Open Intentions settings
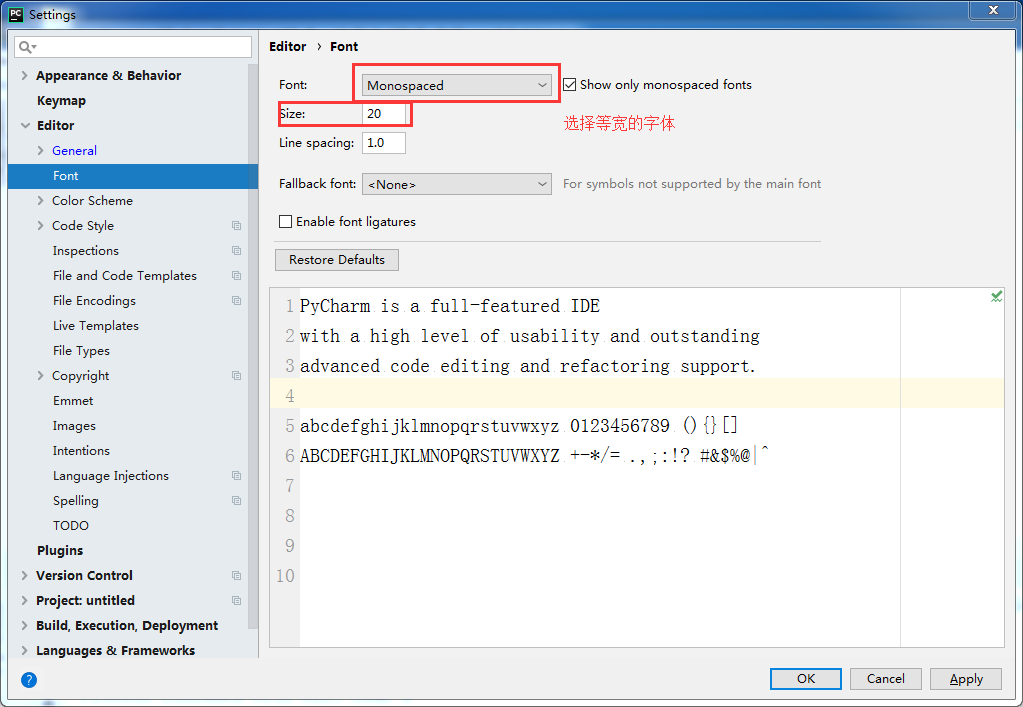 (82, 451)
